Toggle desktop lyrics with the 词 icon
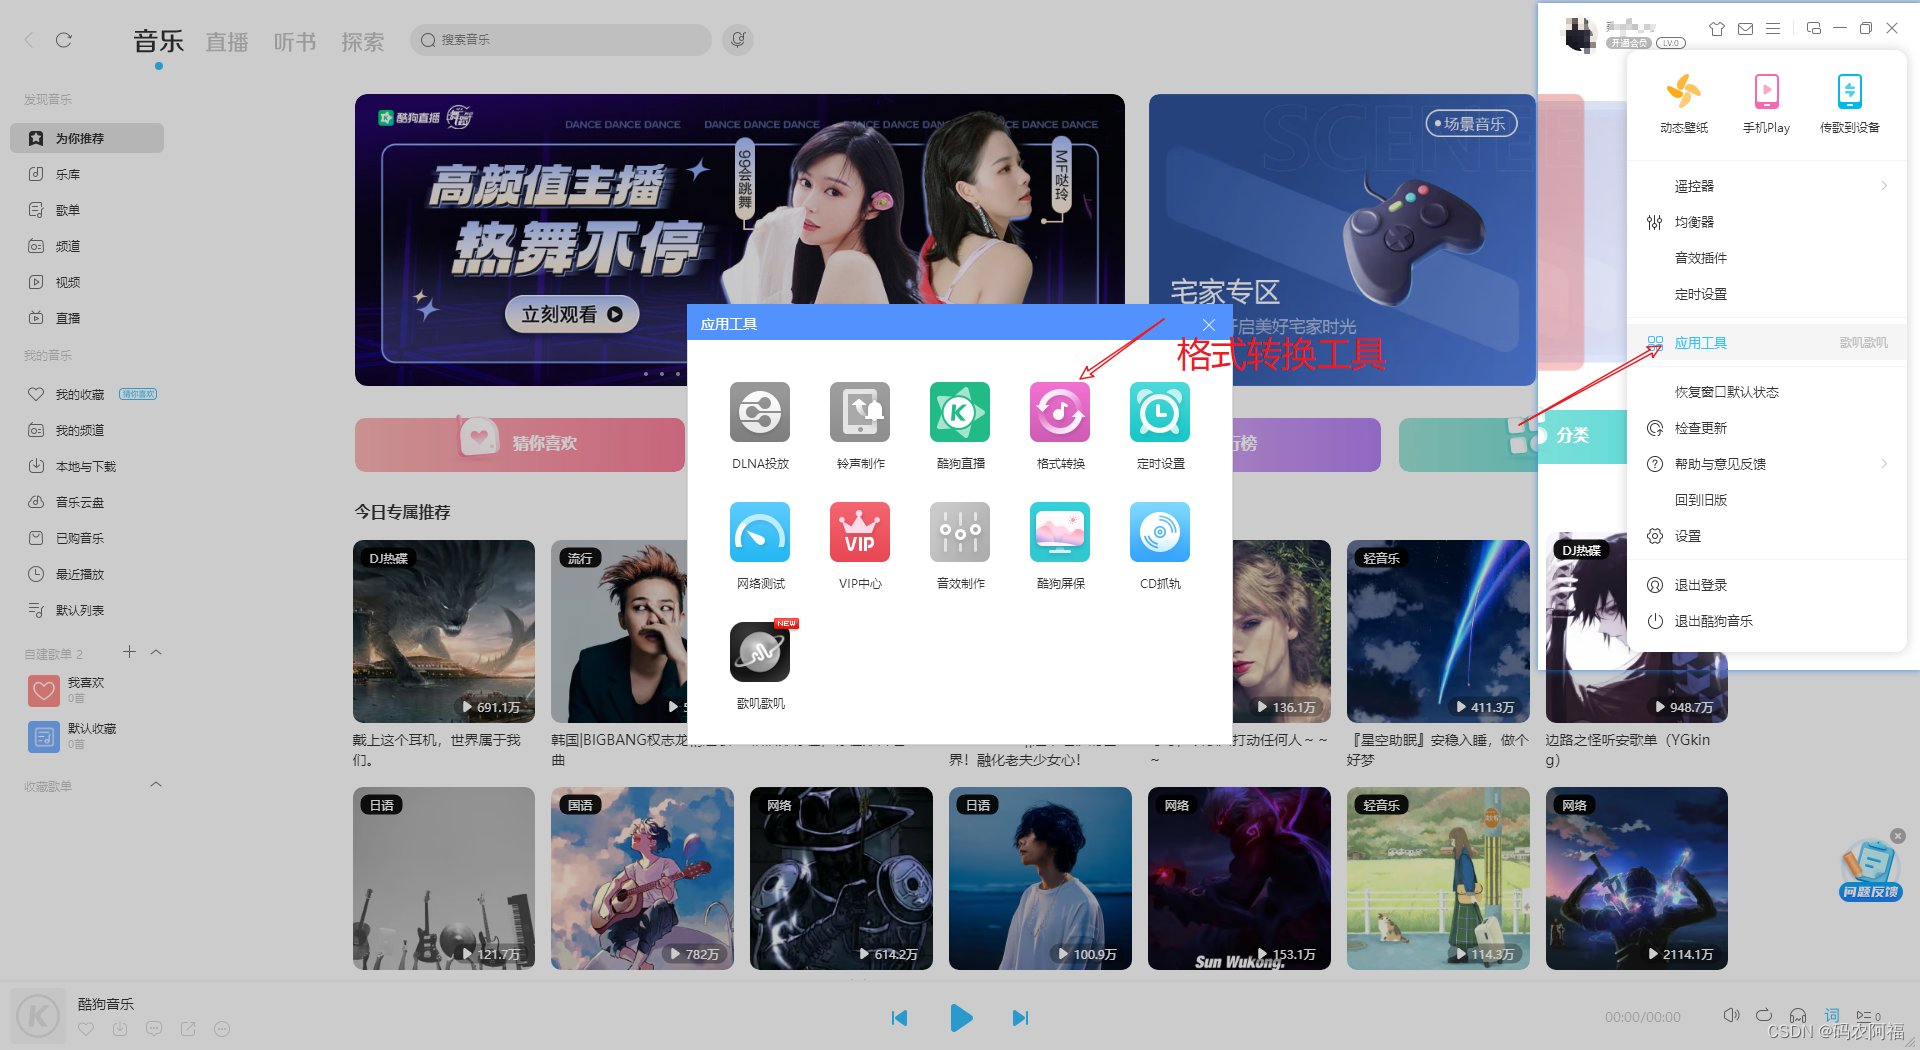This screenshot has height=1050, width=1920. click(x=1832, y=1015)
